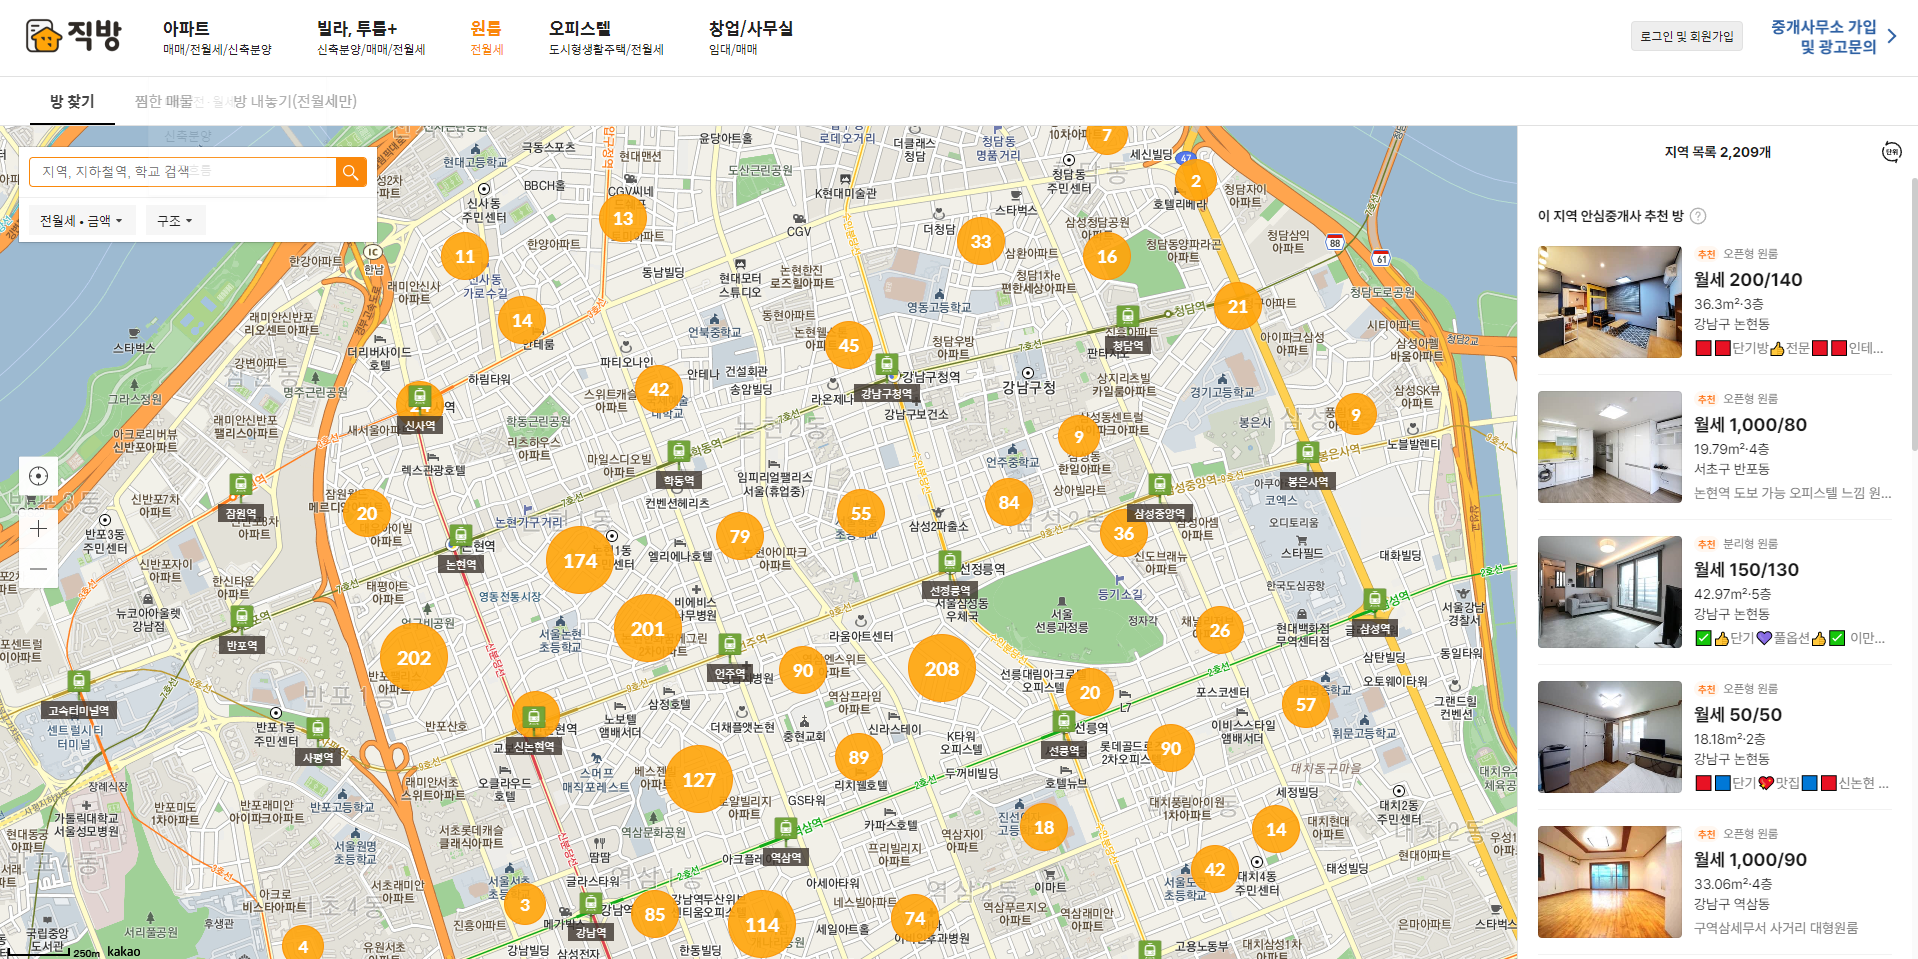Select the map cluster marker 201
Image resolution: width=1918 pixels, height=959 pixels.
click(648, 629)
